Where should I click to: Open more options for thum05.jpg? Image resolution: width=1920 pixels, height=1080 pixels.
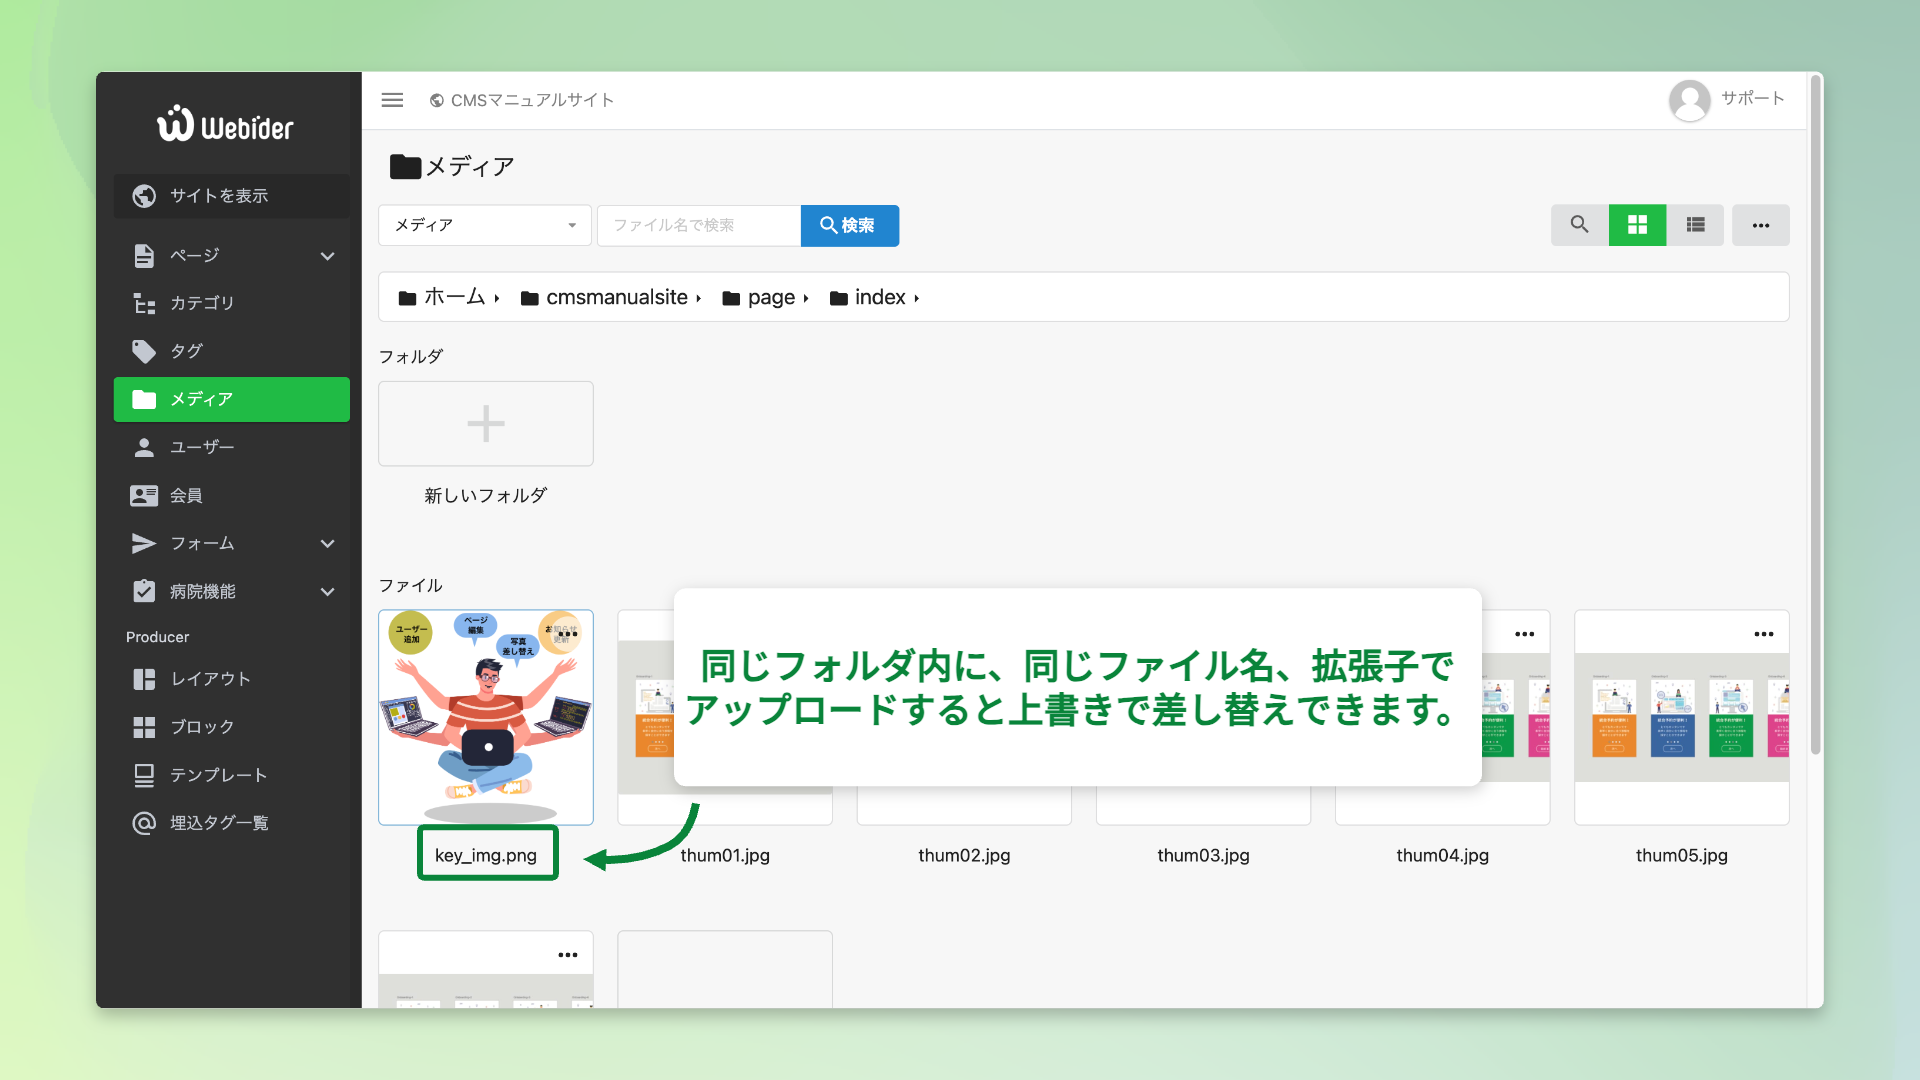1763,634
